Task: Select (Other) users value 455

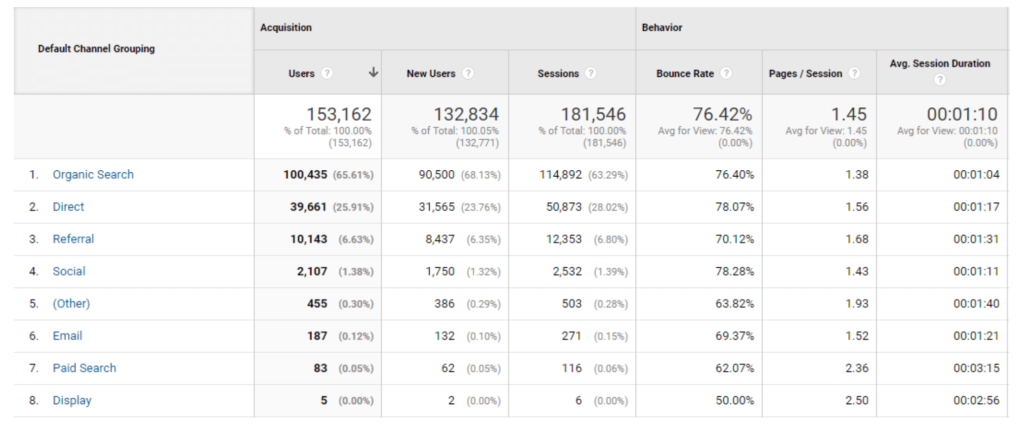Action: 317,304
